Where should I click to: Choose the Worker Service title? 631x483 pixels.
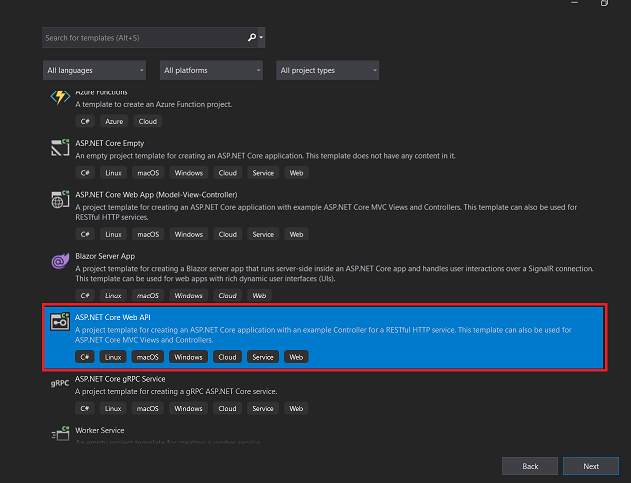tap(99, 430)
